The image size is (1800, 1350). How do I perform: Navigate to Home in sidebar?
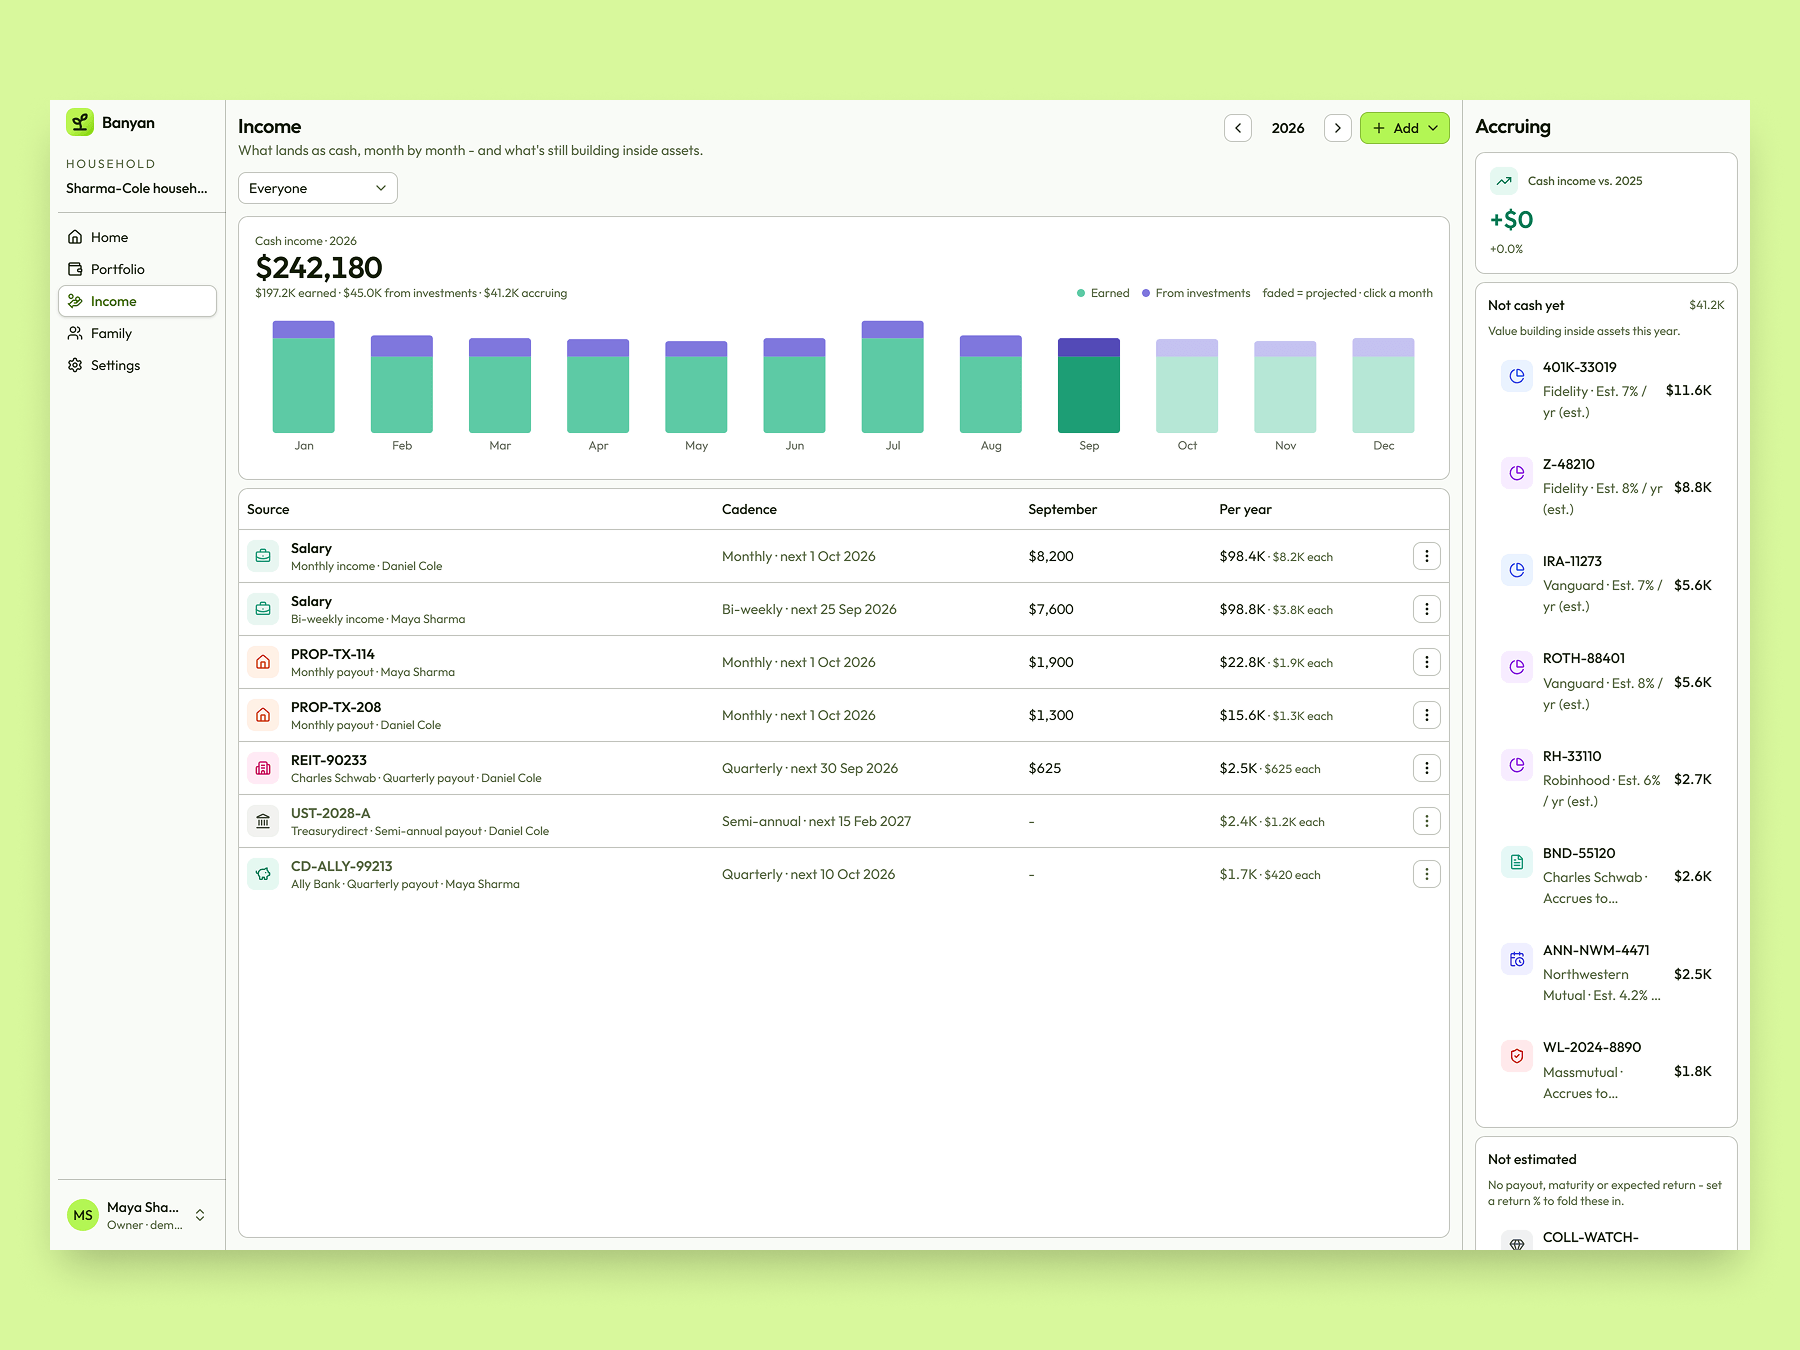tap(138, 237)
